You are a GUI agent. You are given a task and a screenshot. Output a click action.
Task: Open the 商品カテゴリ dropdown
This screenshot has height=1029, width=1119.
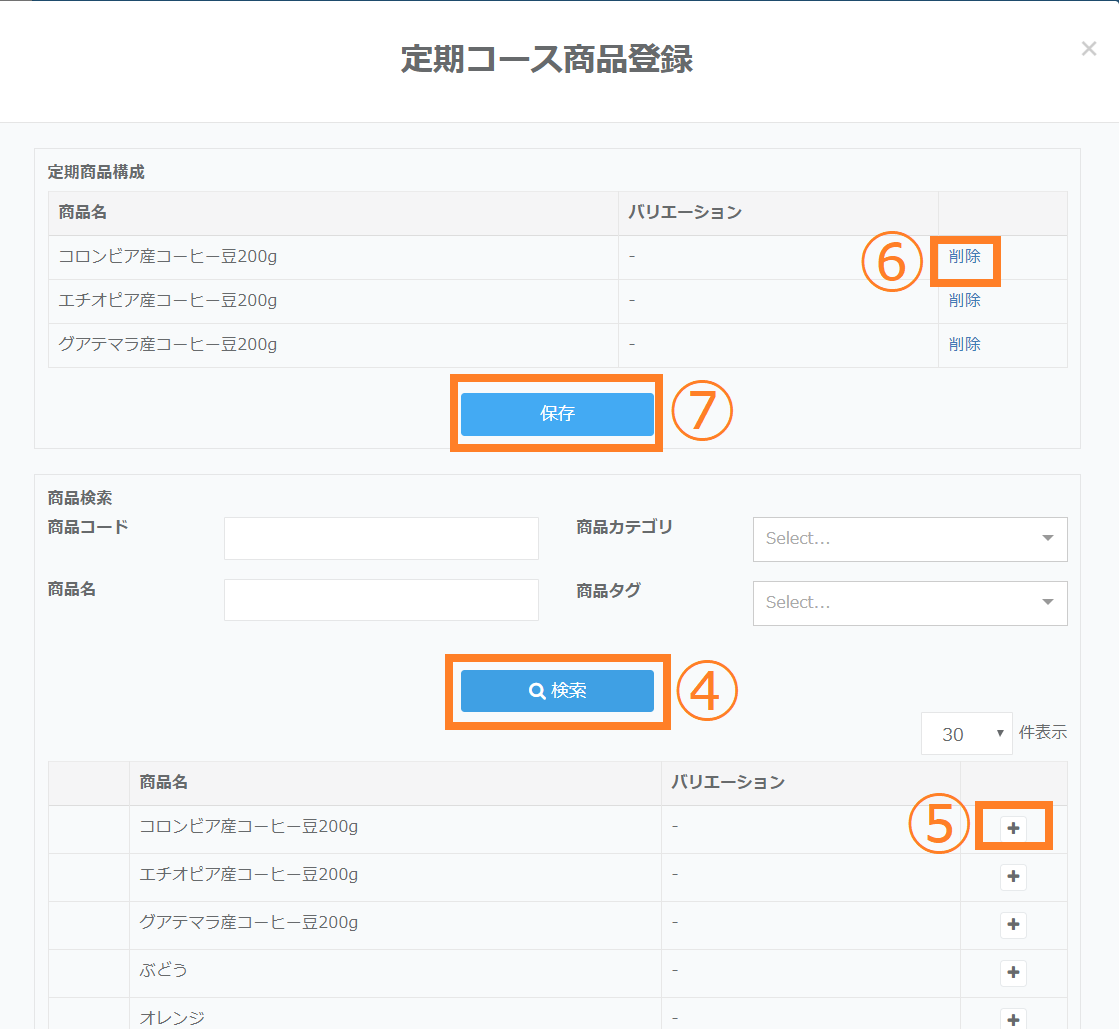pyautogui.click(x=909, y=539)
